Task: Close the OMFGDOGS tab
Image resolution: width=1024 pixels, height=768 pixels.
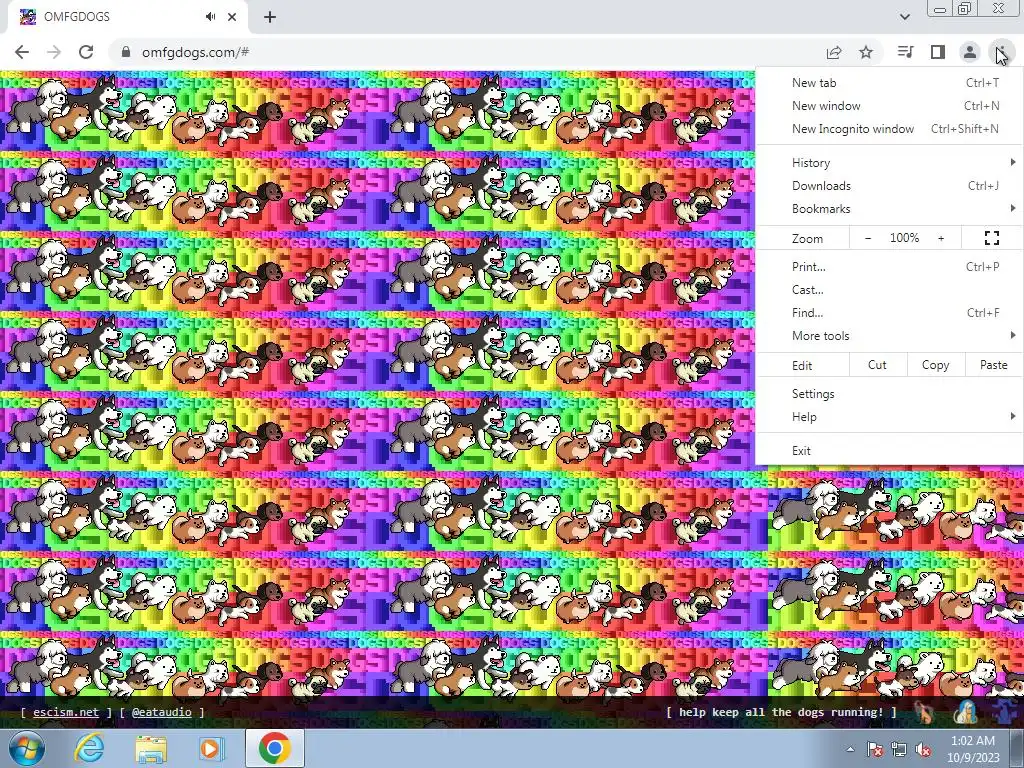Action: pos(232,17)
